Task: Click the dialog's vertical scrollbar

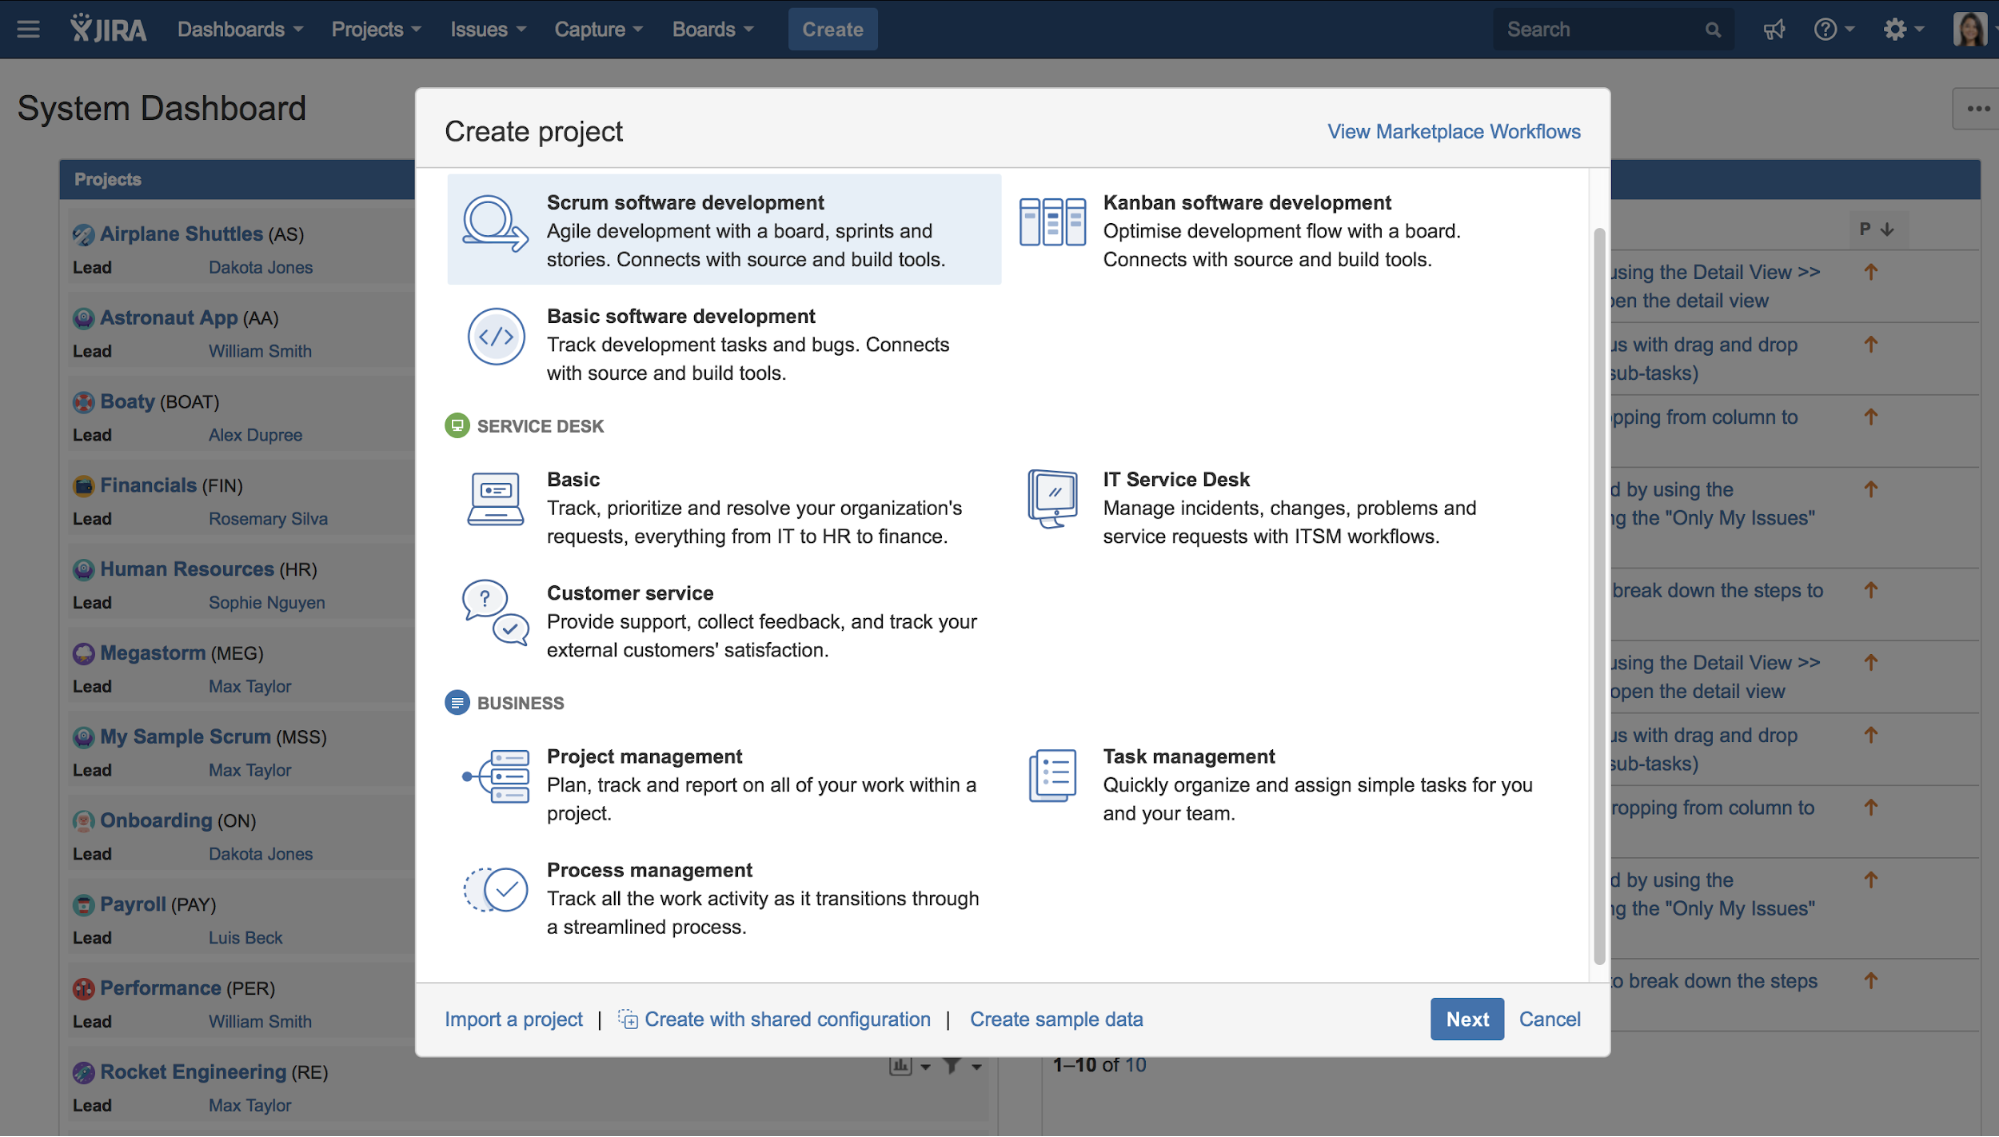Action: point(1598,596)
